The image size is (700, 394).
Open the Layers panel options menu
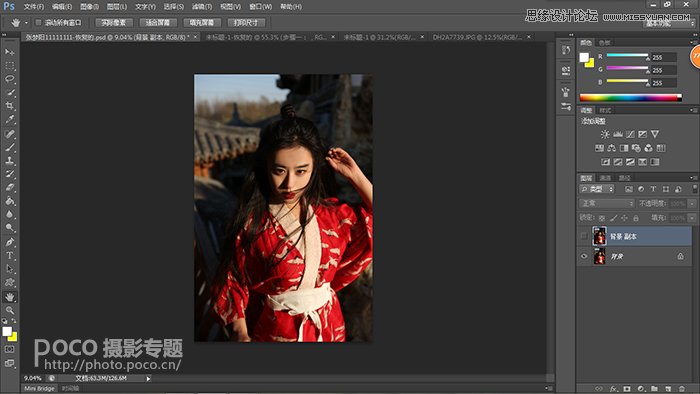click(693, 178)
